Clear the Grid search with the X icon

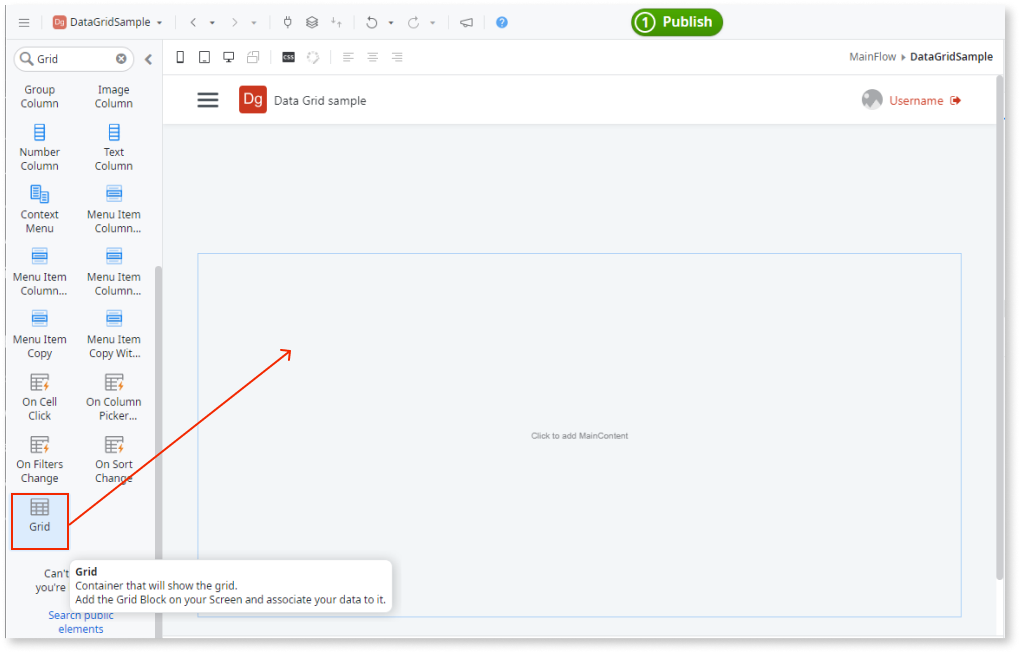click(123, 58)
